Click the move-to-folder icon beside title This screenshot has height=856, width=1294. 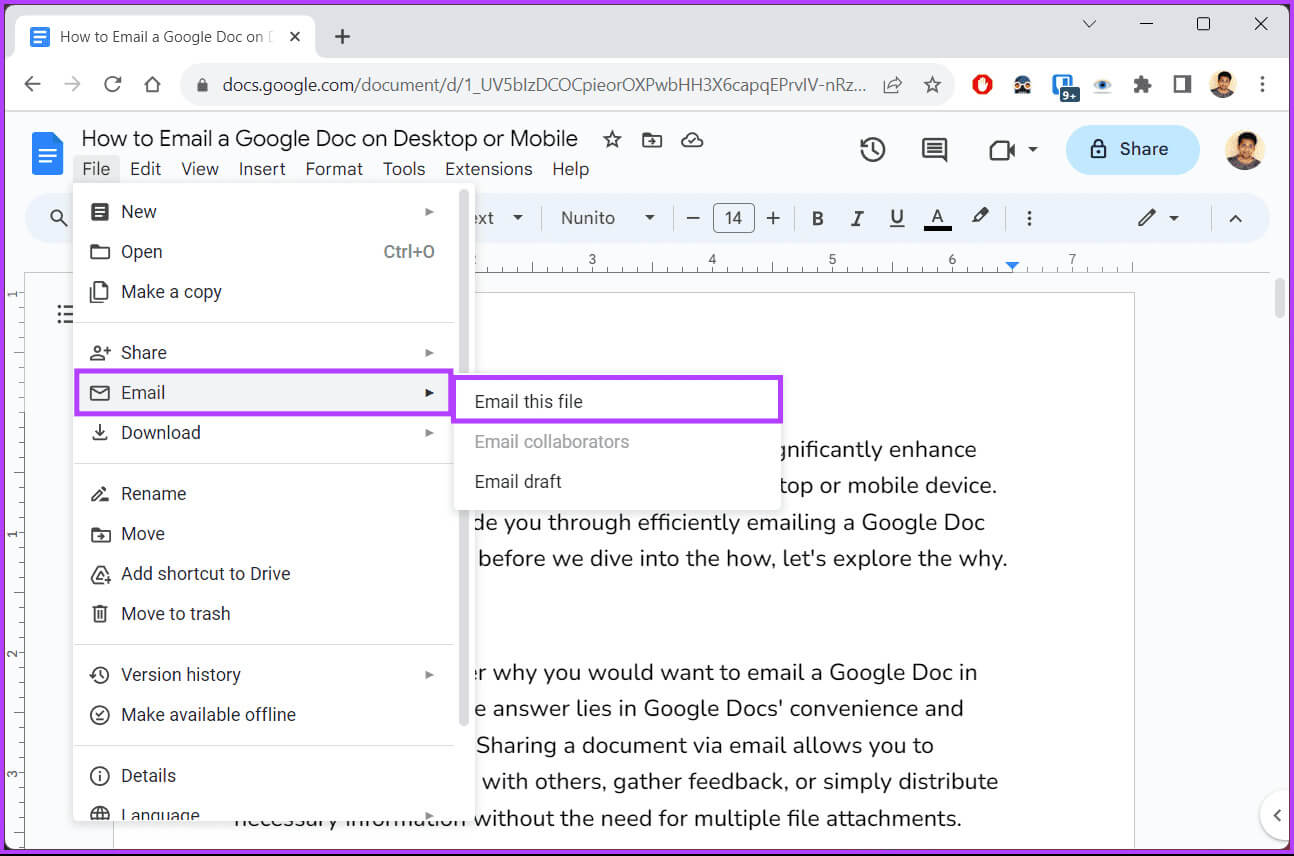coord(652,140)
